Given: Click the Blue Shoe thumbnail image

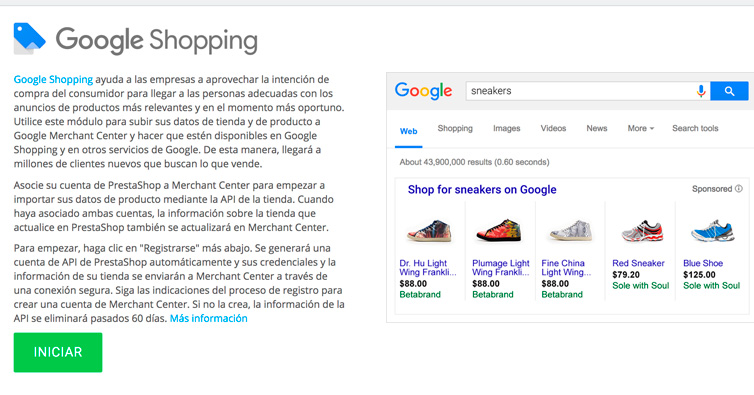Looking at the screenshot, I should (x=712, y=230).
